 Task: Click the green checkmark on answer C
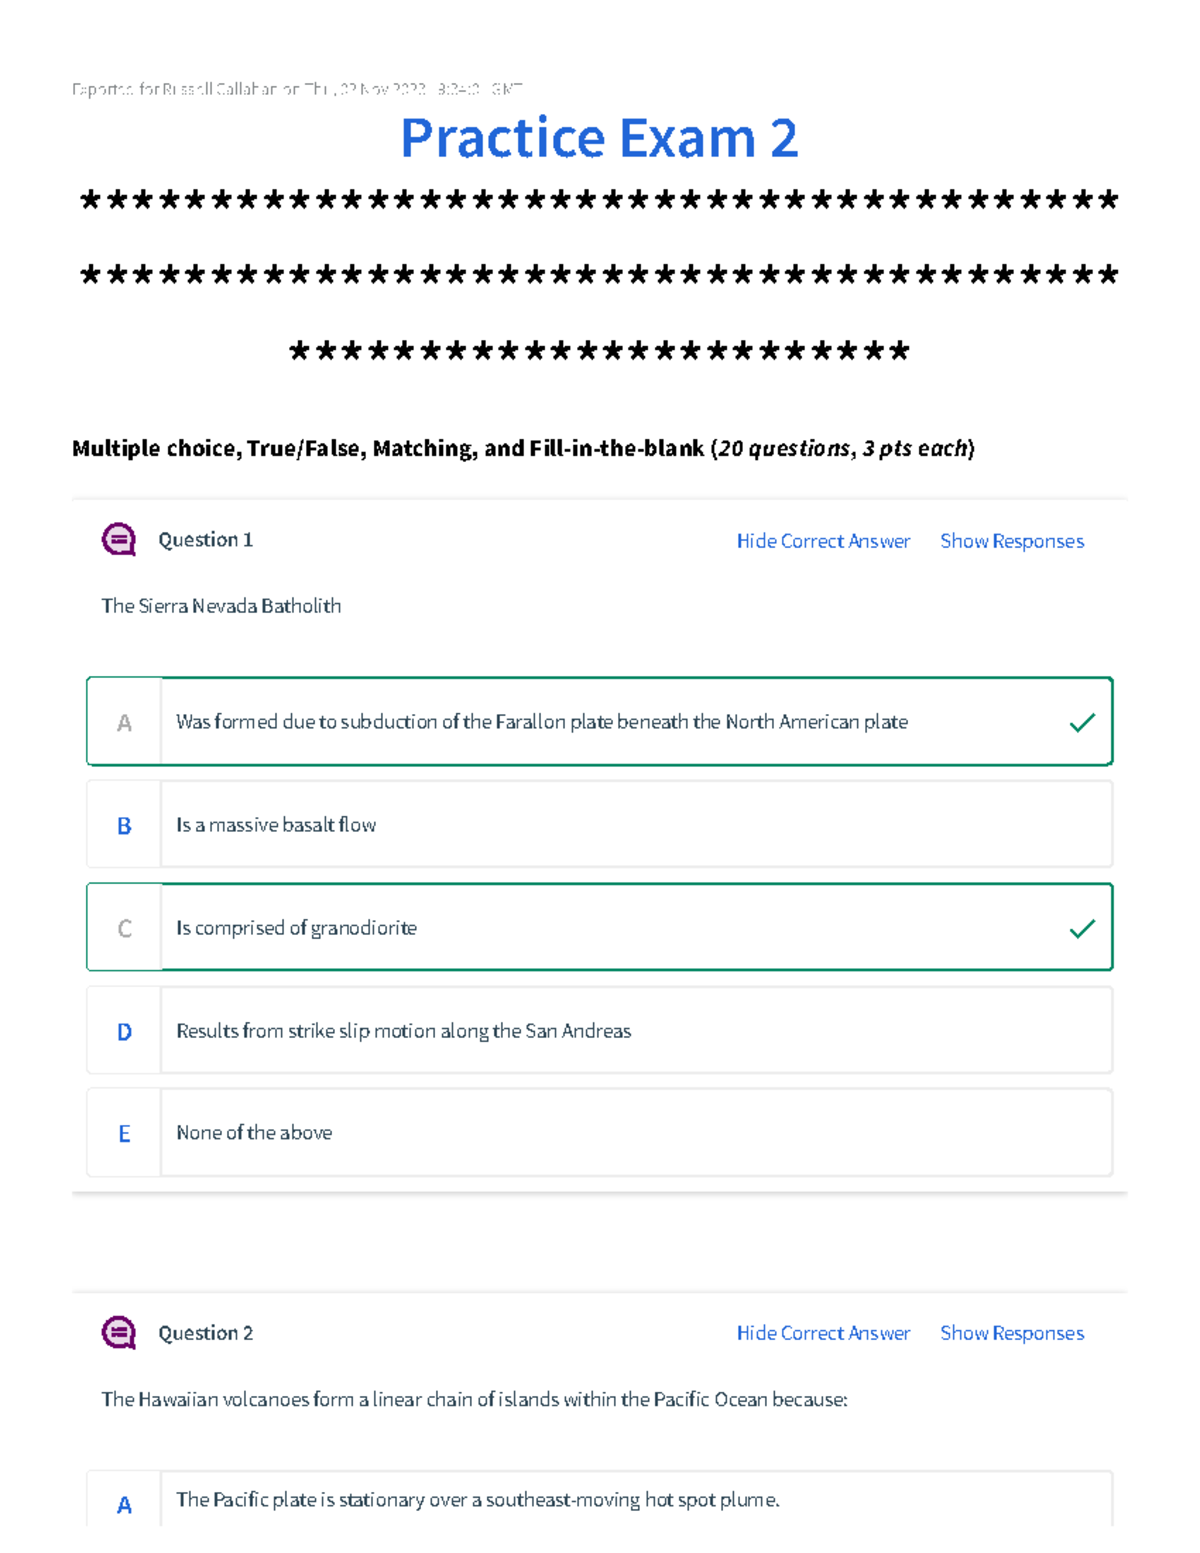(x=1082, y=929)
